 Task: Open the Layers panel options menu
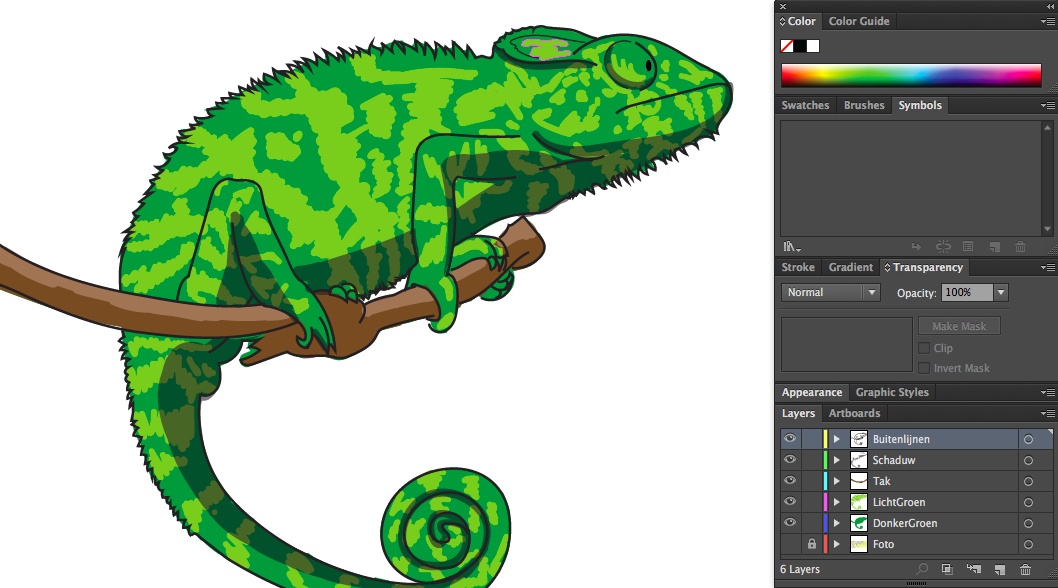click(1047, 413)
